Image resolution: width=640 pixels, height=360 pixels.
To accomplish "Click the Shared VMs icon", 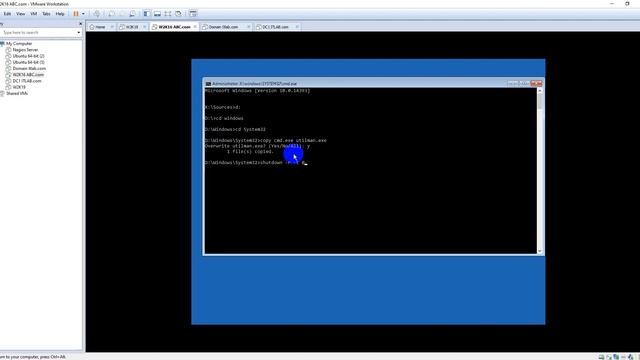I will tap(2, 93).
